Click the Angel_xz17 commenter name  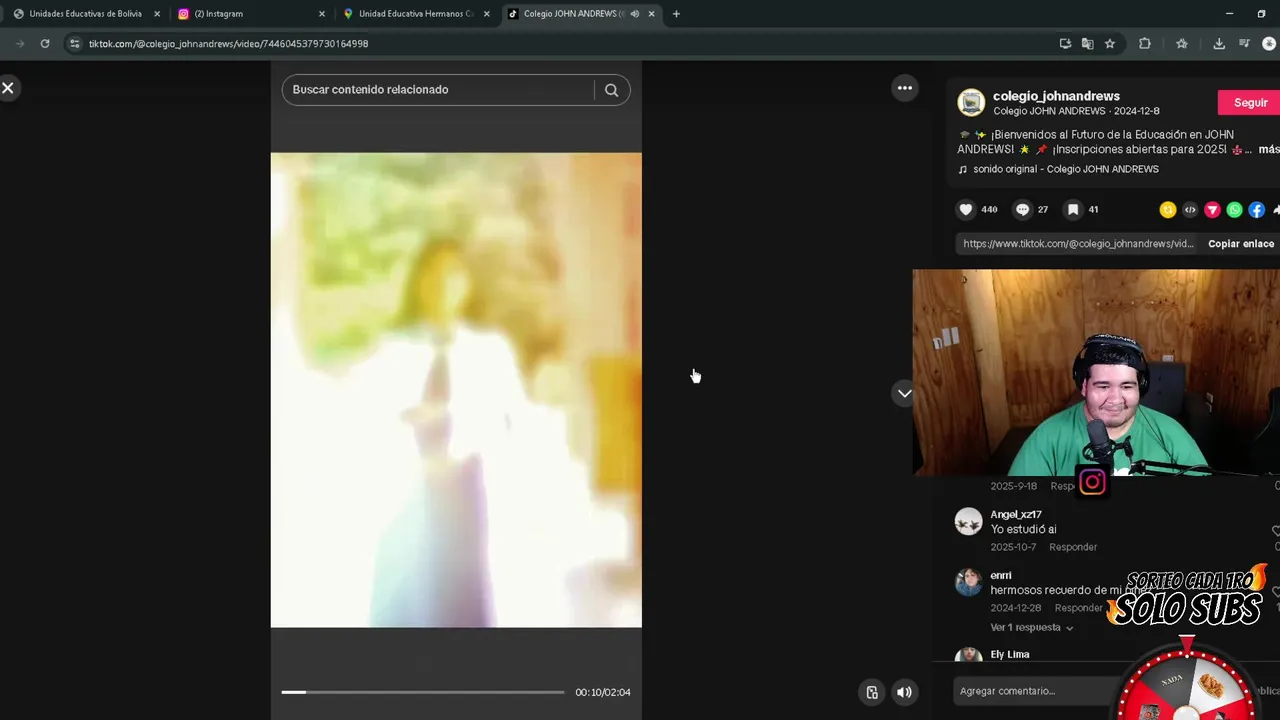[1016, 514]
